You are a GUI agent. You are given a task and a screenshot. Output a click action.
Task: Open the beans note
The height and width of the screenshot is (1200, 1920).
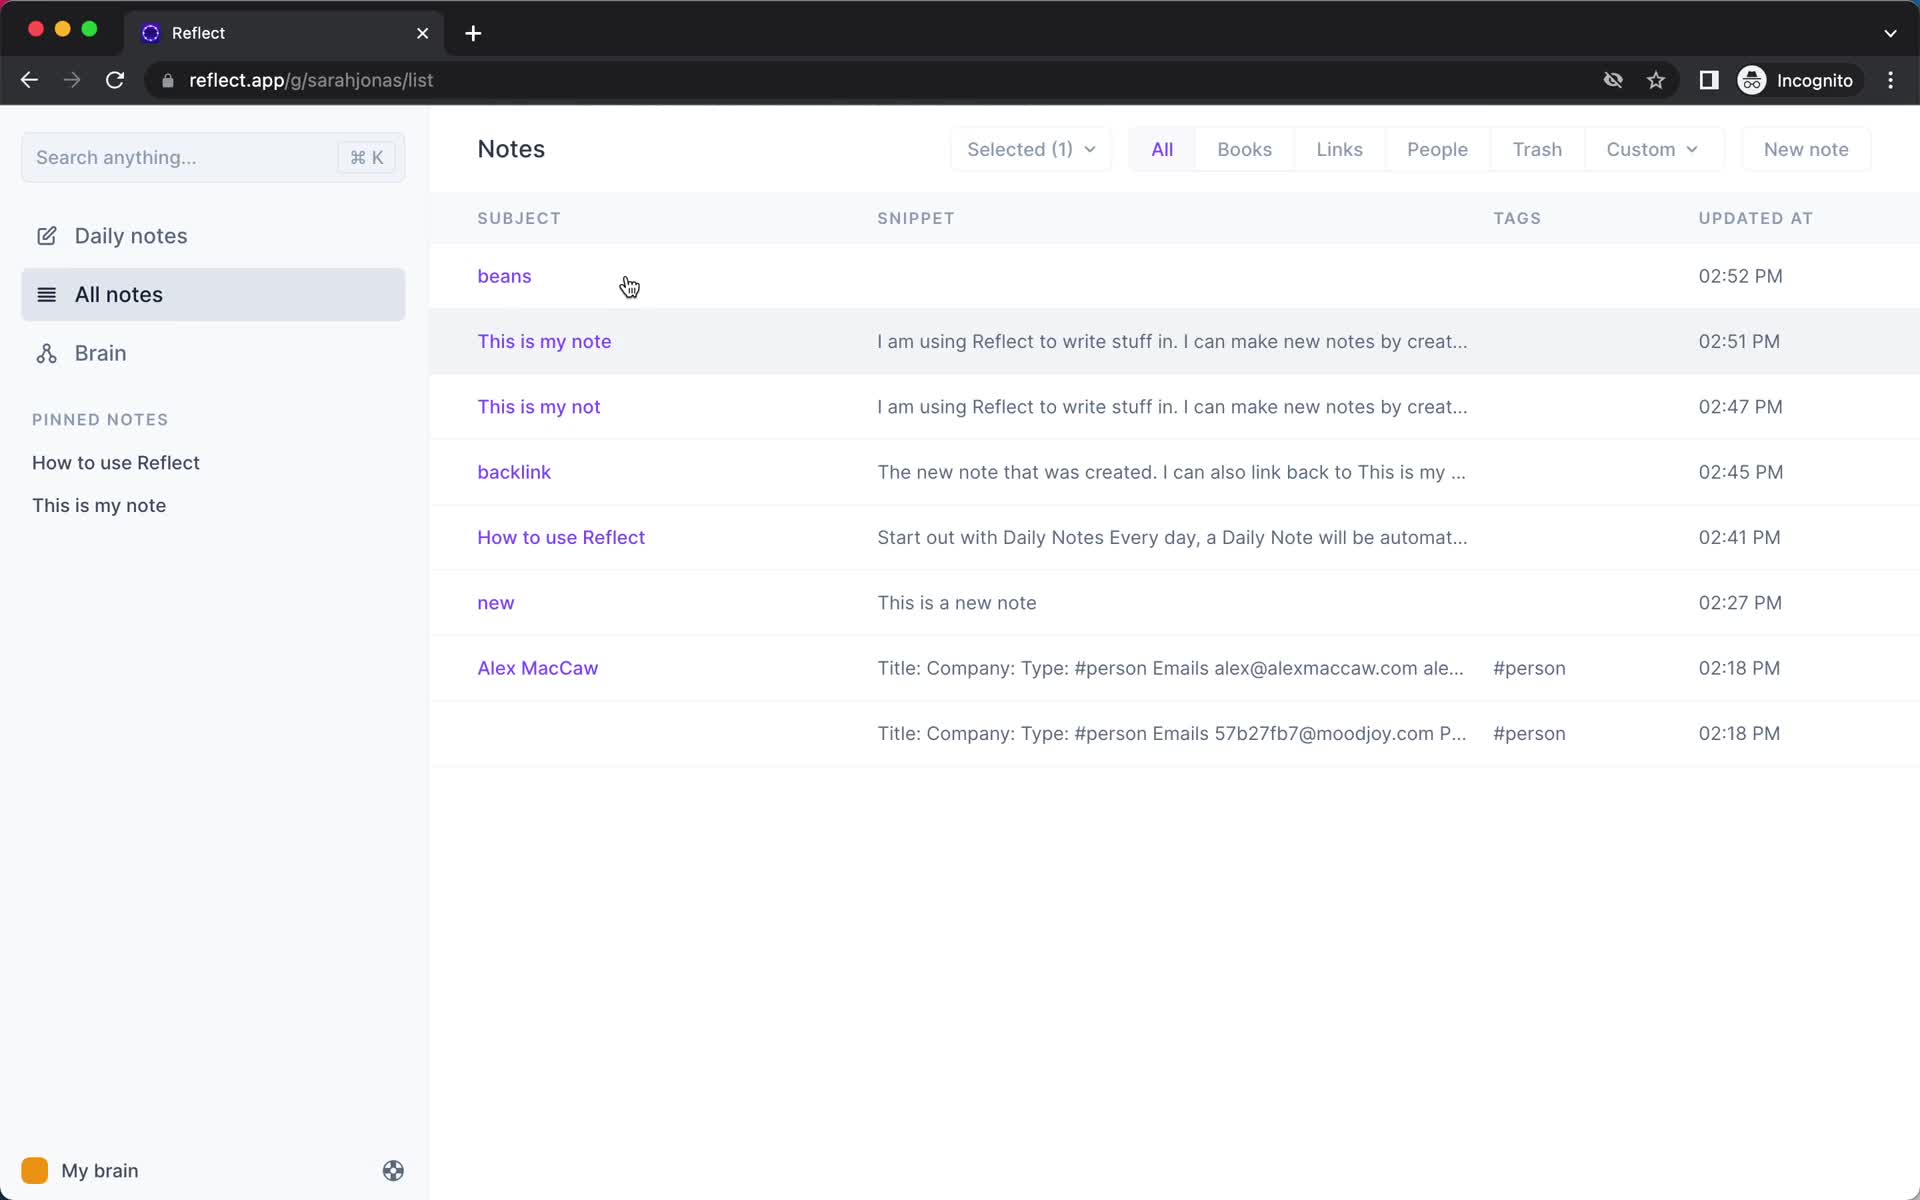click(x=505, y=275)
